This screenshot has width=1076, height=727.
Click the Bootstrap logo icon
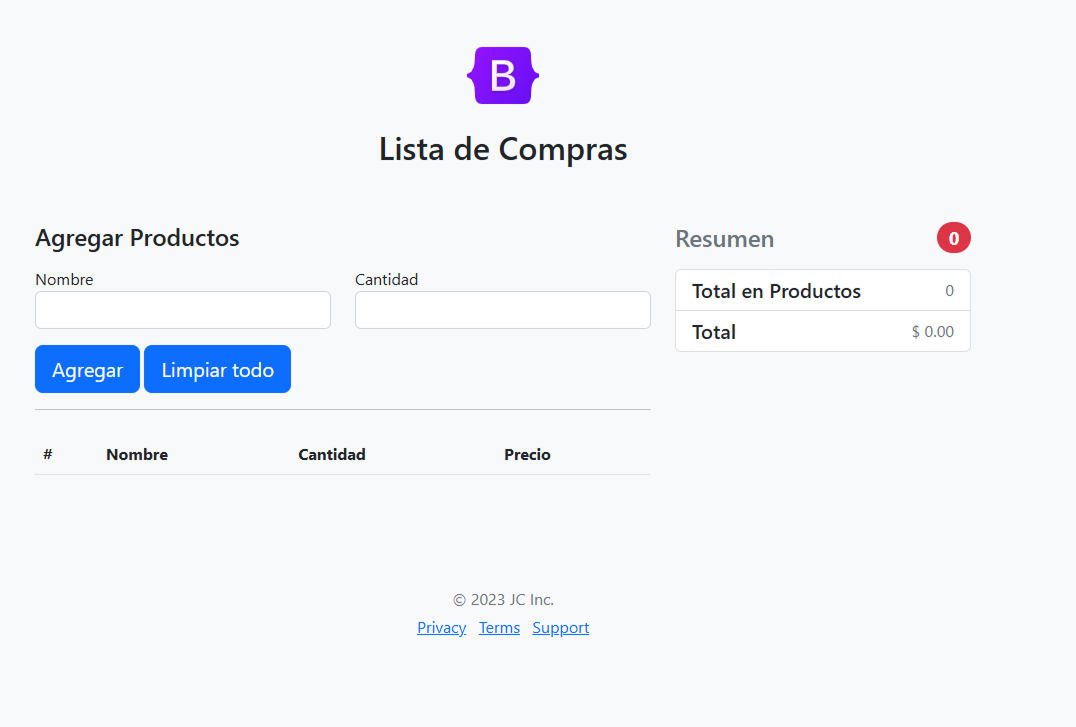pyautogui.click(x=503, y=75)
